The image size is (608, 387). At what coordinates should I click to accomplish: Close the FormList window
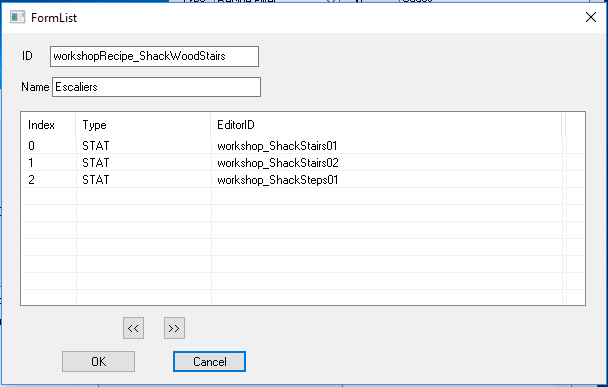point(591,17)
